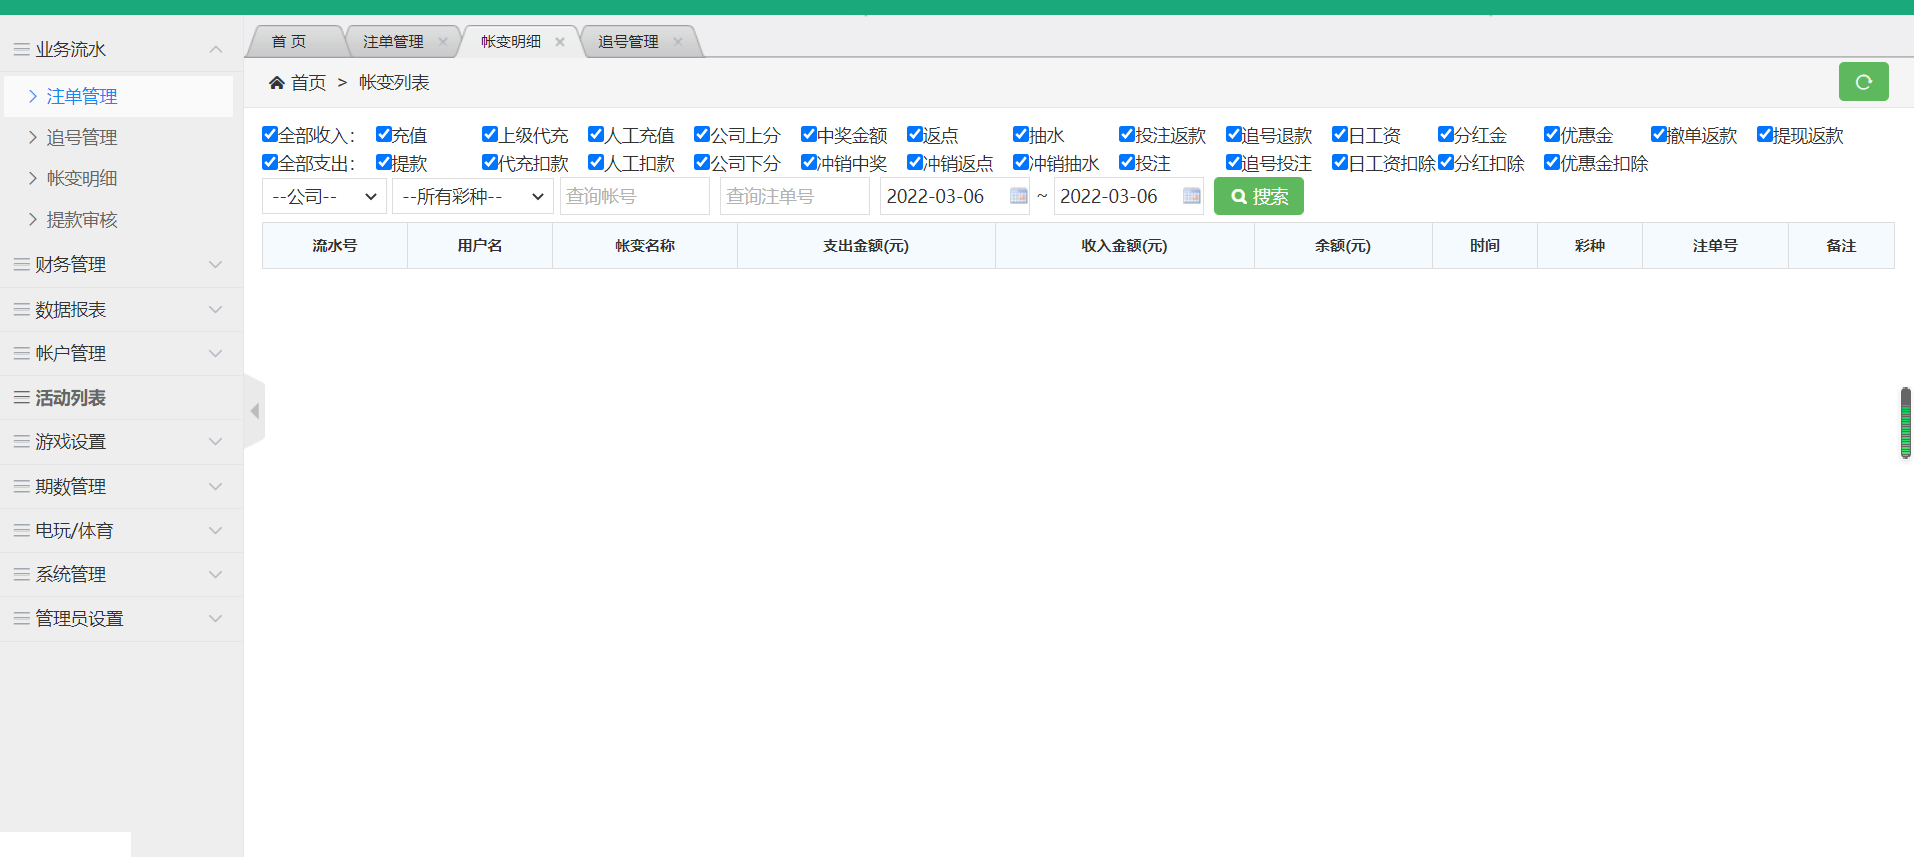Click the home icon in breadcrumb

[x=276, y=83]
